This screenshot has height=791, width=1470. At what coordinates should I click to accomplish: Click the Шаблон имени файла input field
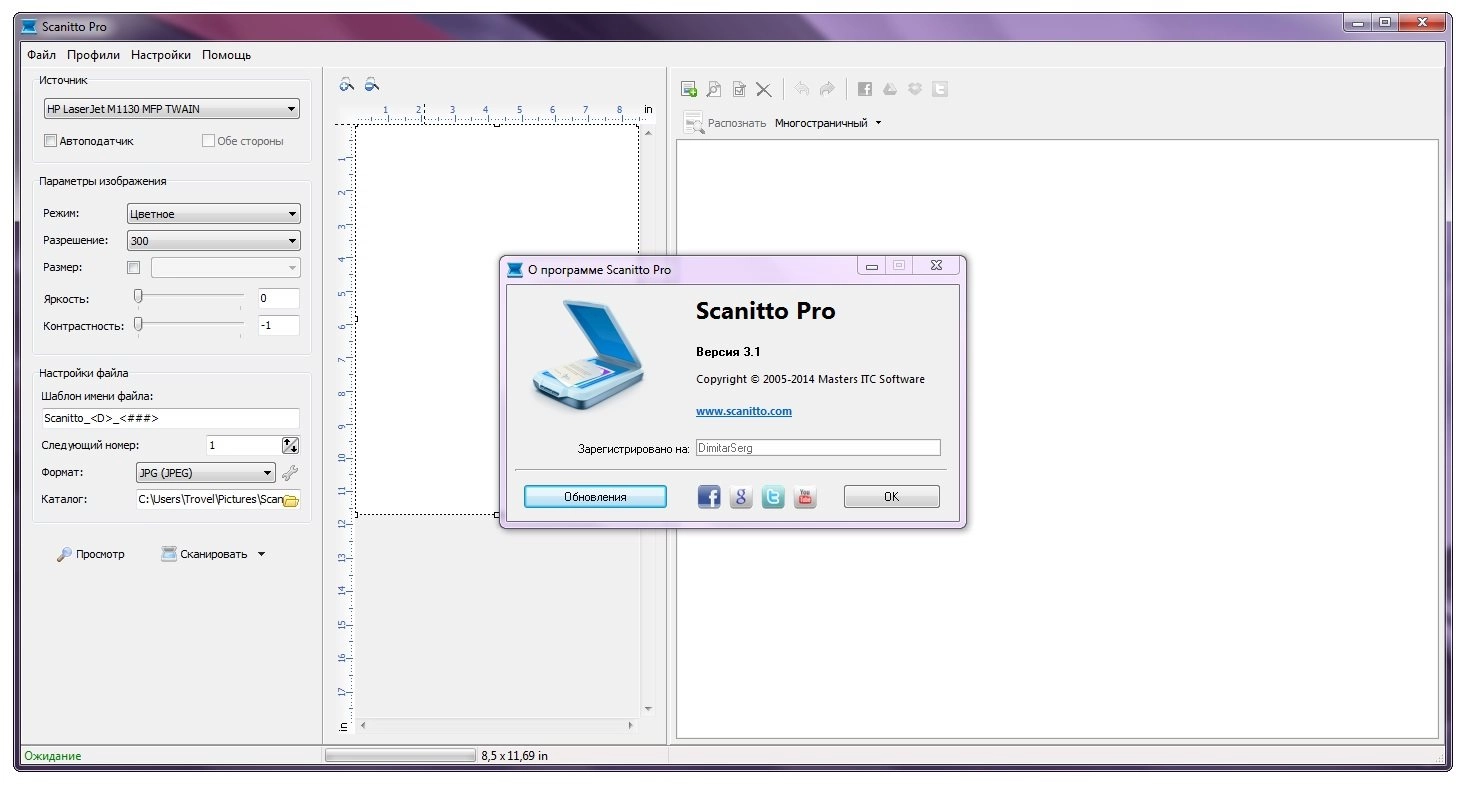coord(171,418)
